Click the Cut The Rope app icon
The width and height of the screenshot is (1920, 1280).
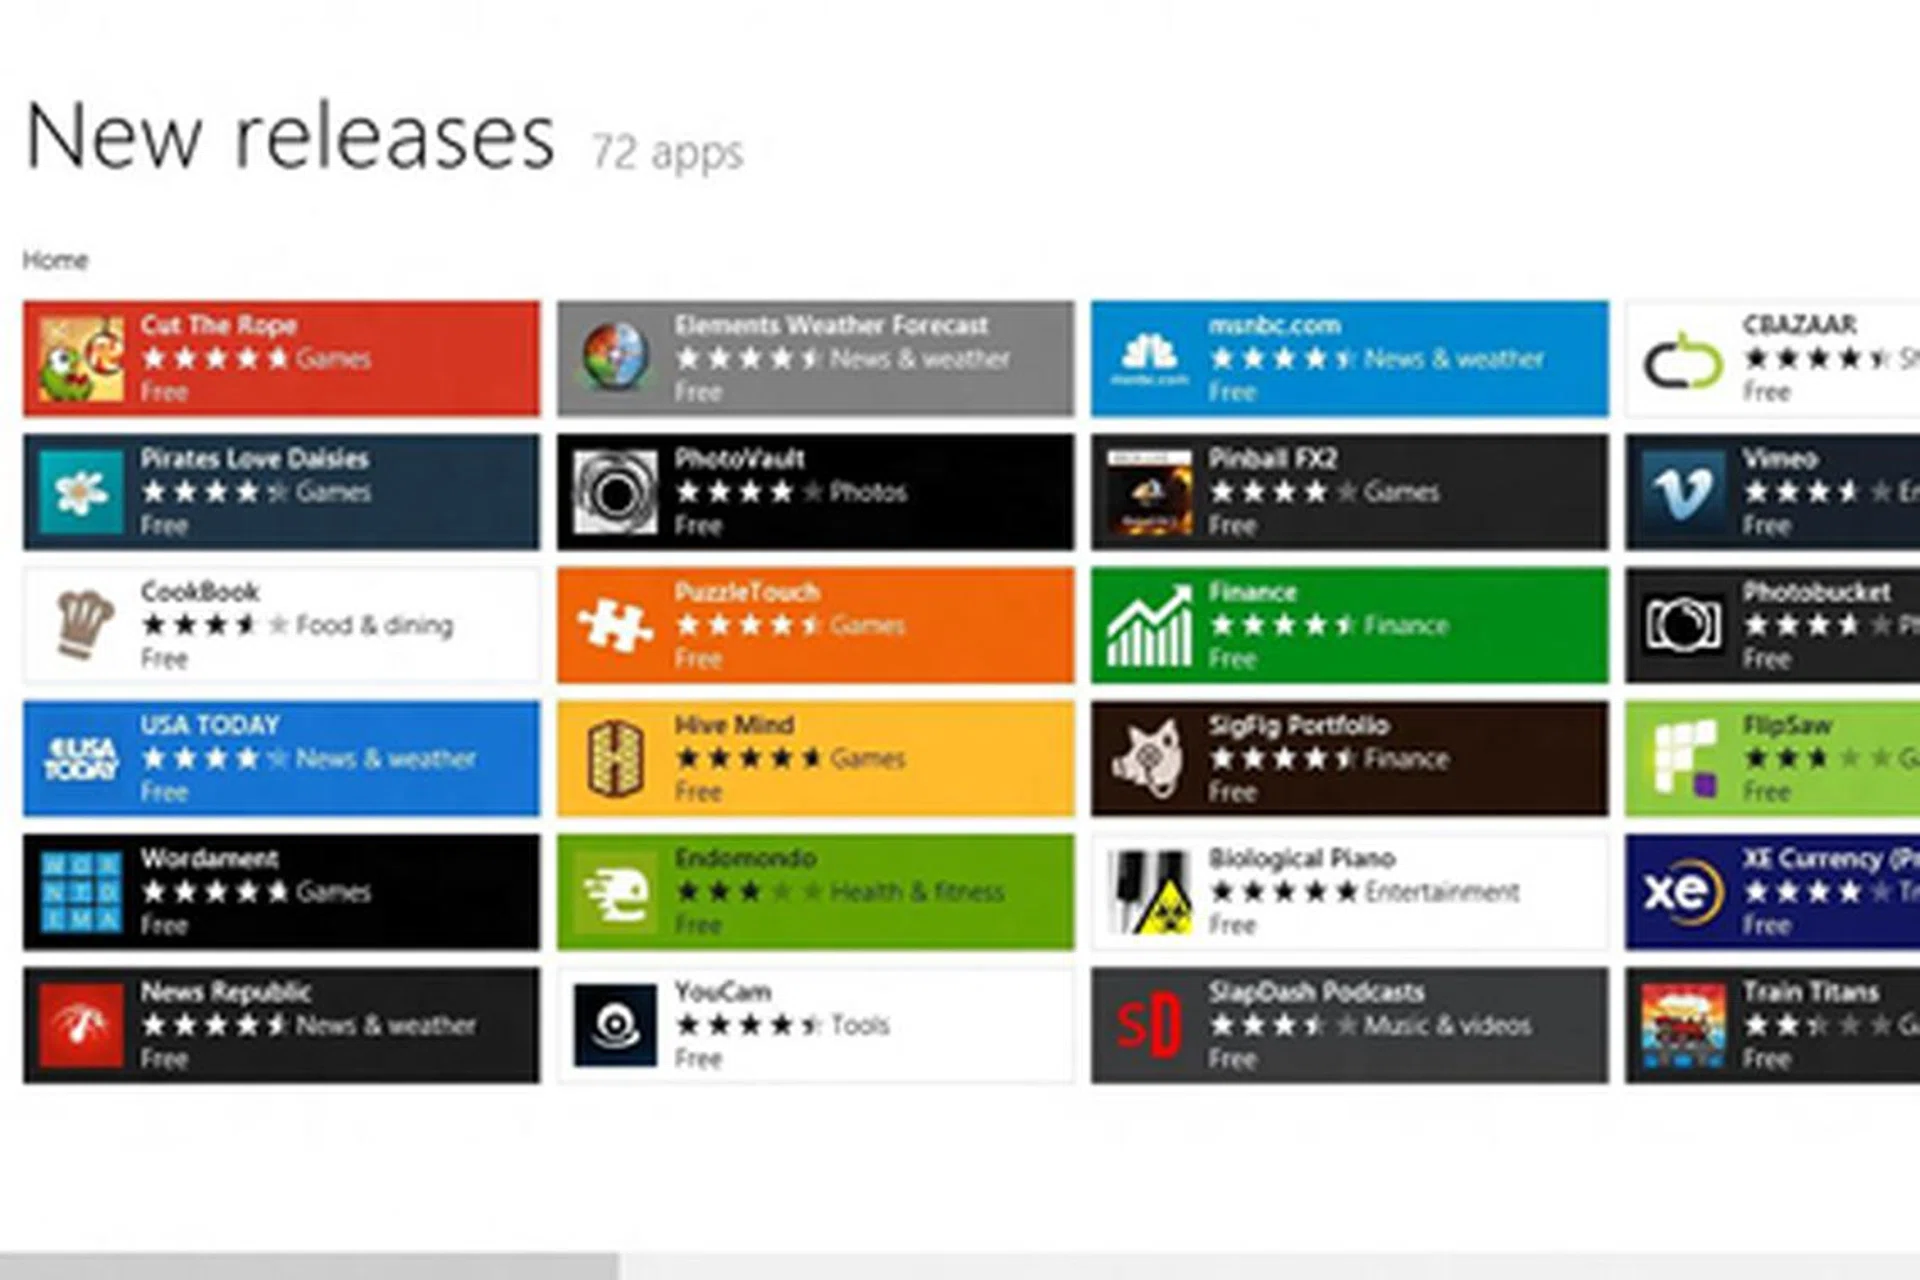tap(82, 358)
